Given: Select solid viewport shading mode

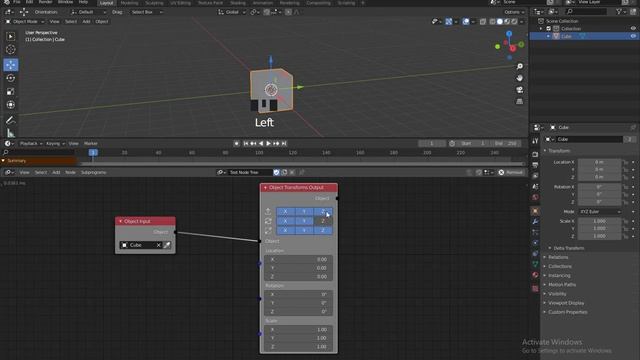Looking at the screenshot, I should tap(500, 21).
